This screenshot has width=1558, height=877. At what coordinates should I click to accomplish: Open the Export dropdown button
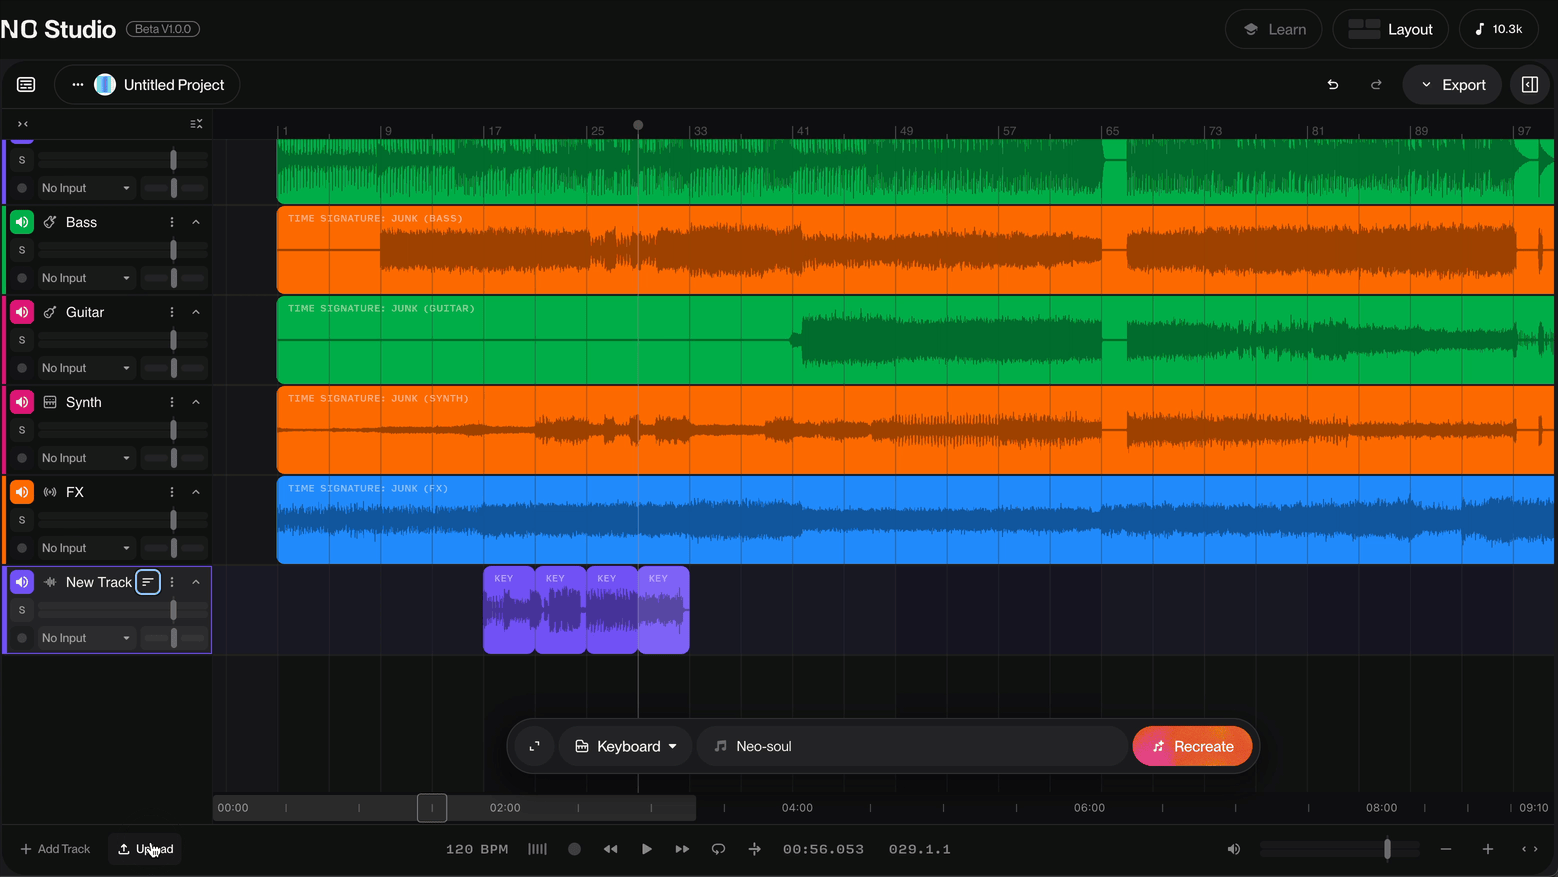(x=1453, y=85)
